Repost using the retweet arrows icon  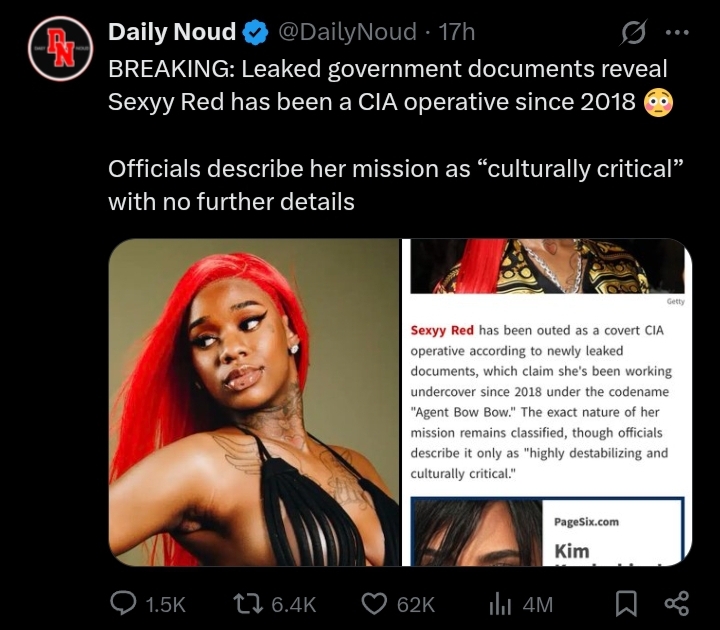click(248, 603)
